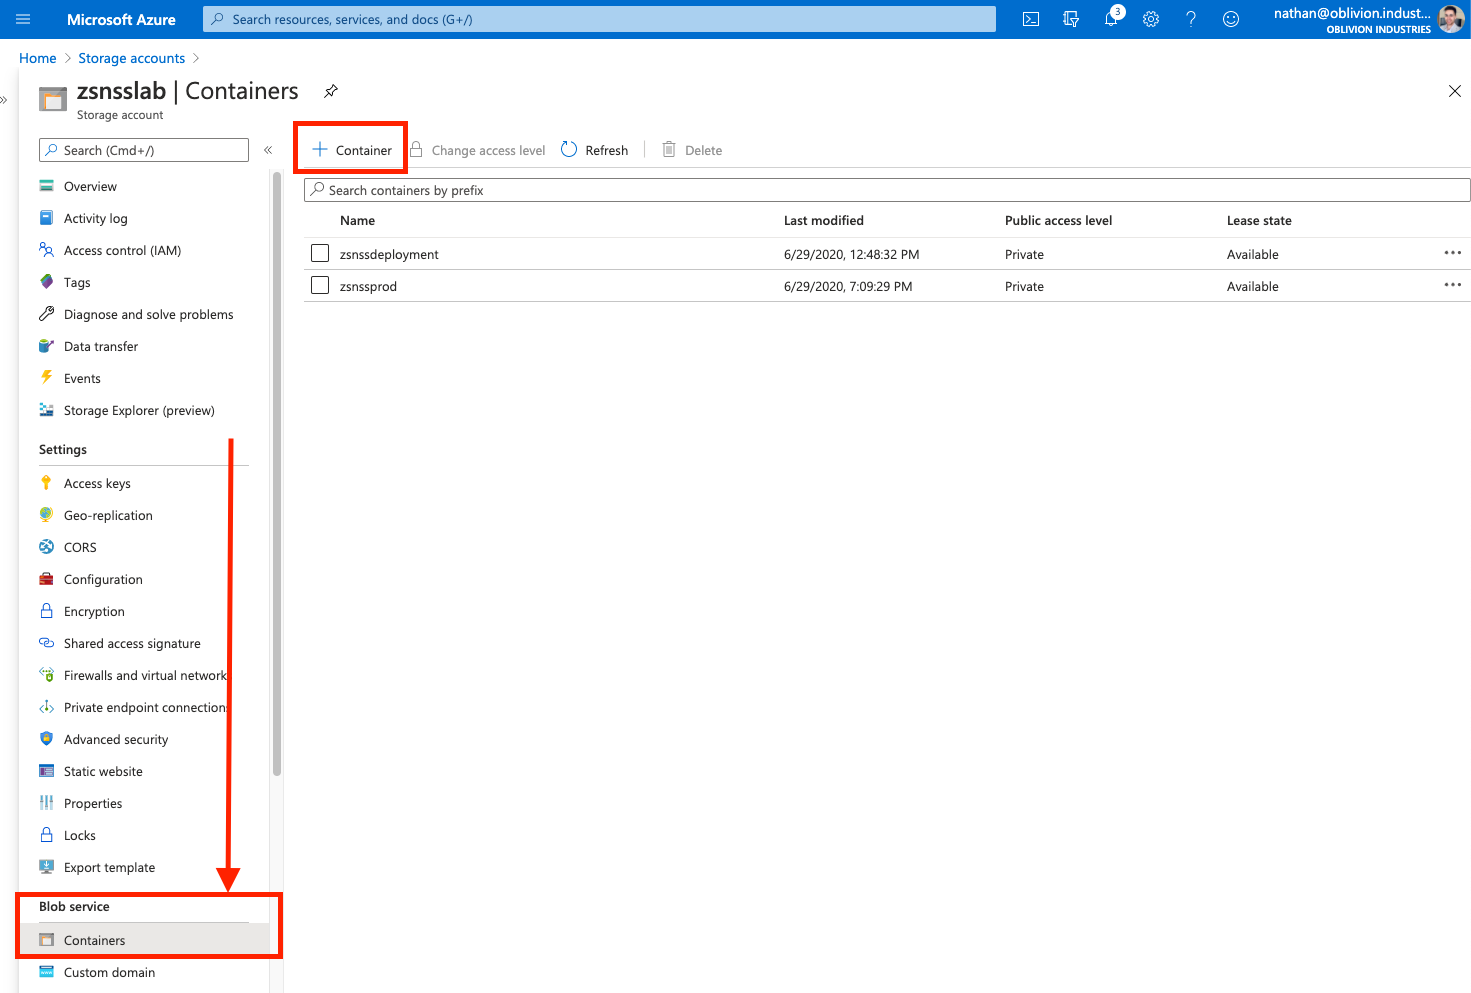This screenshot has height=993, width=1471.
Task: Open the hamburger portal menu
Action: [23, 19]
